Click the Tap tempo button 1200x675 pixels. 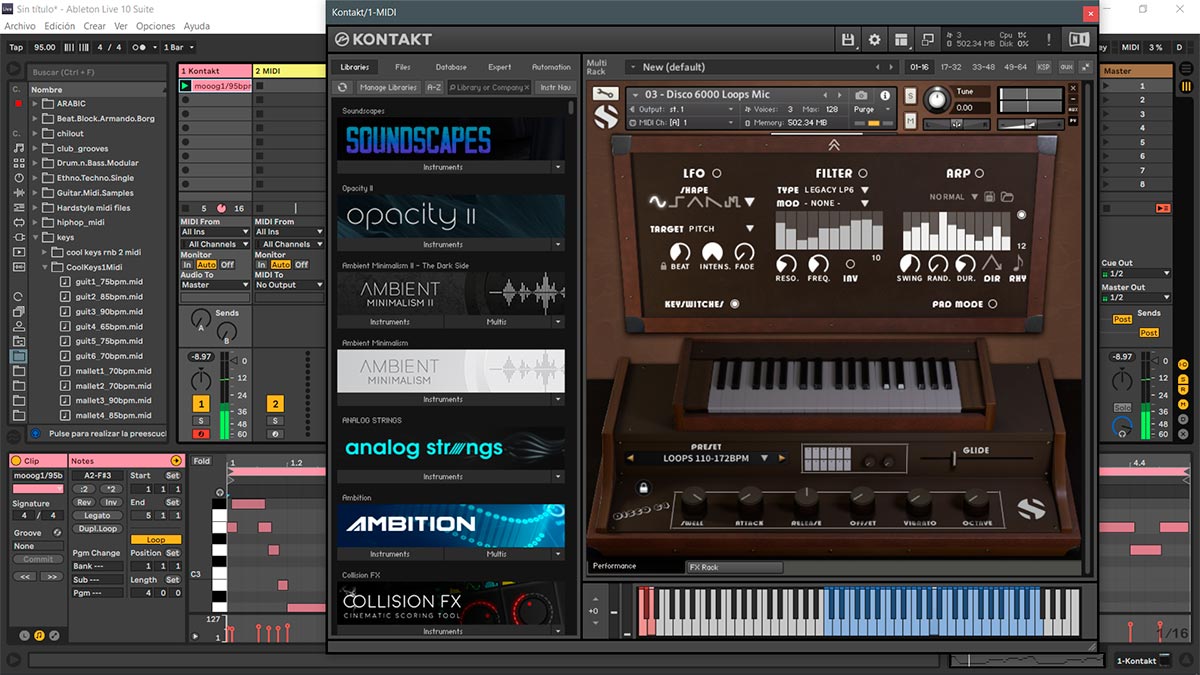point(16,47)
